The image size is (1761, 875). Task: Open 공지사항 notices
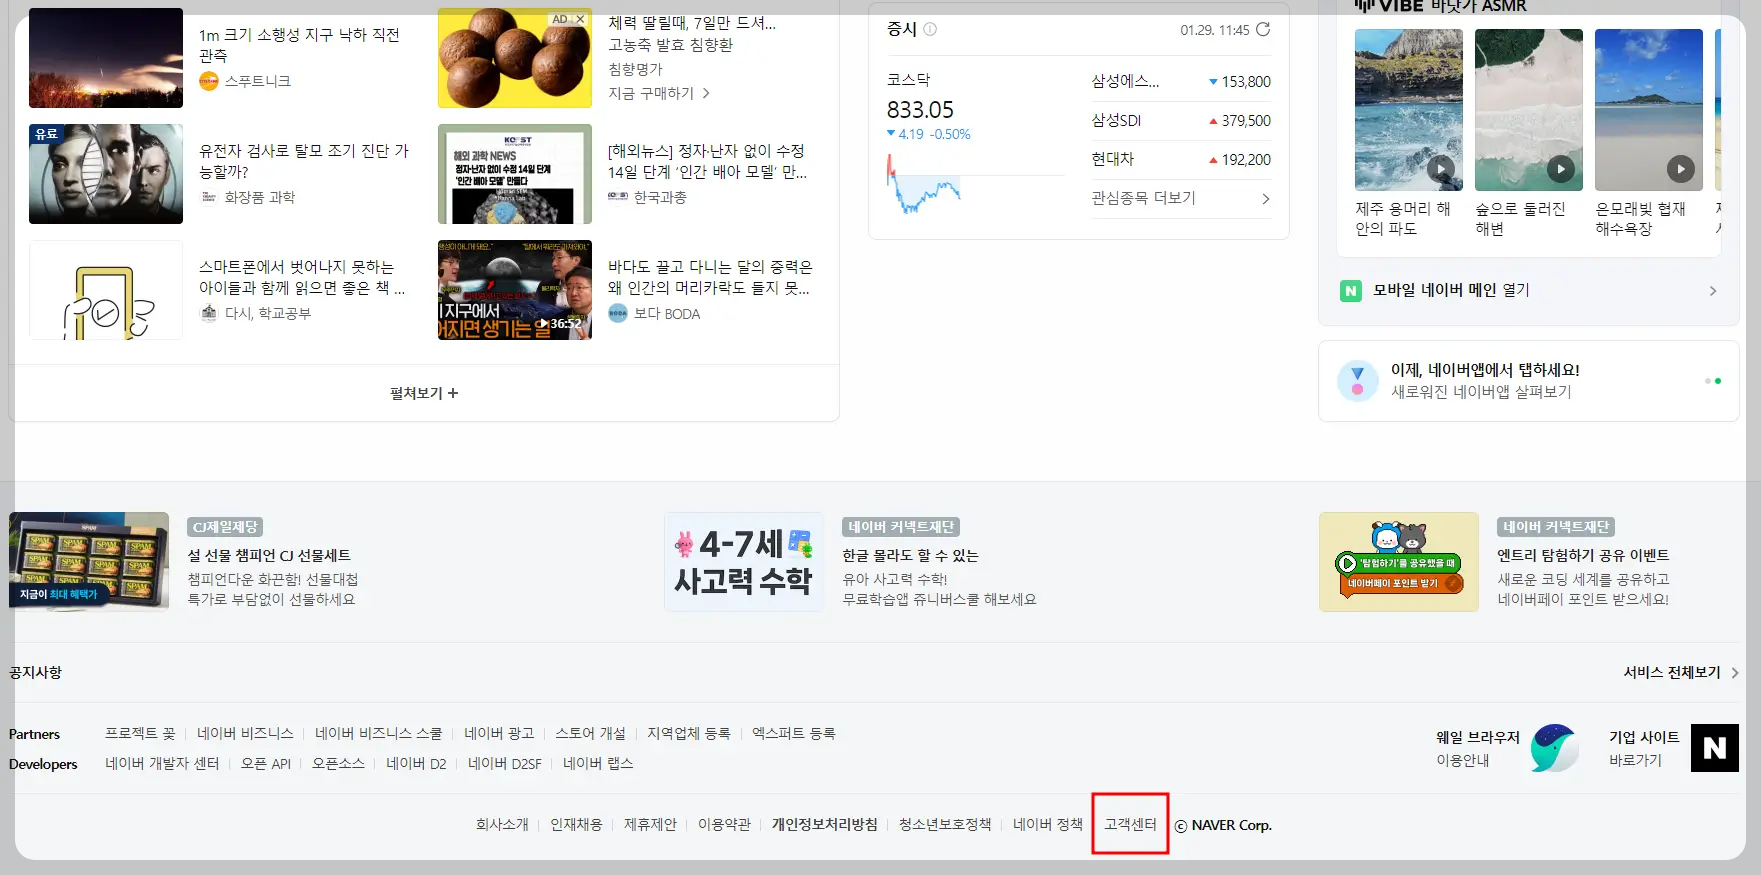click(35, 672)
